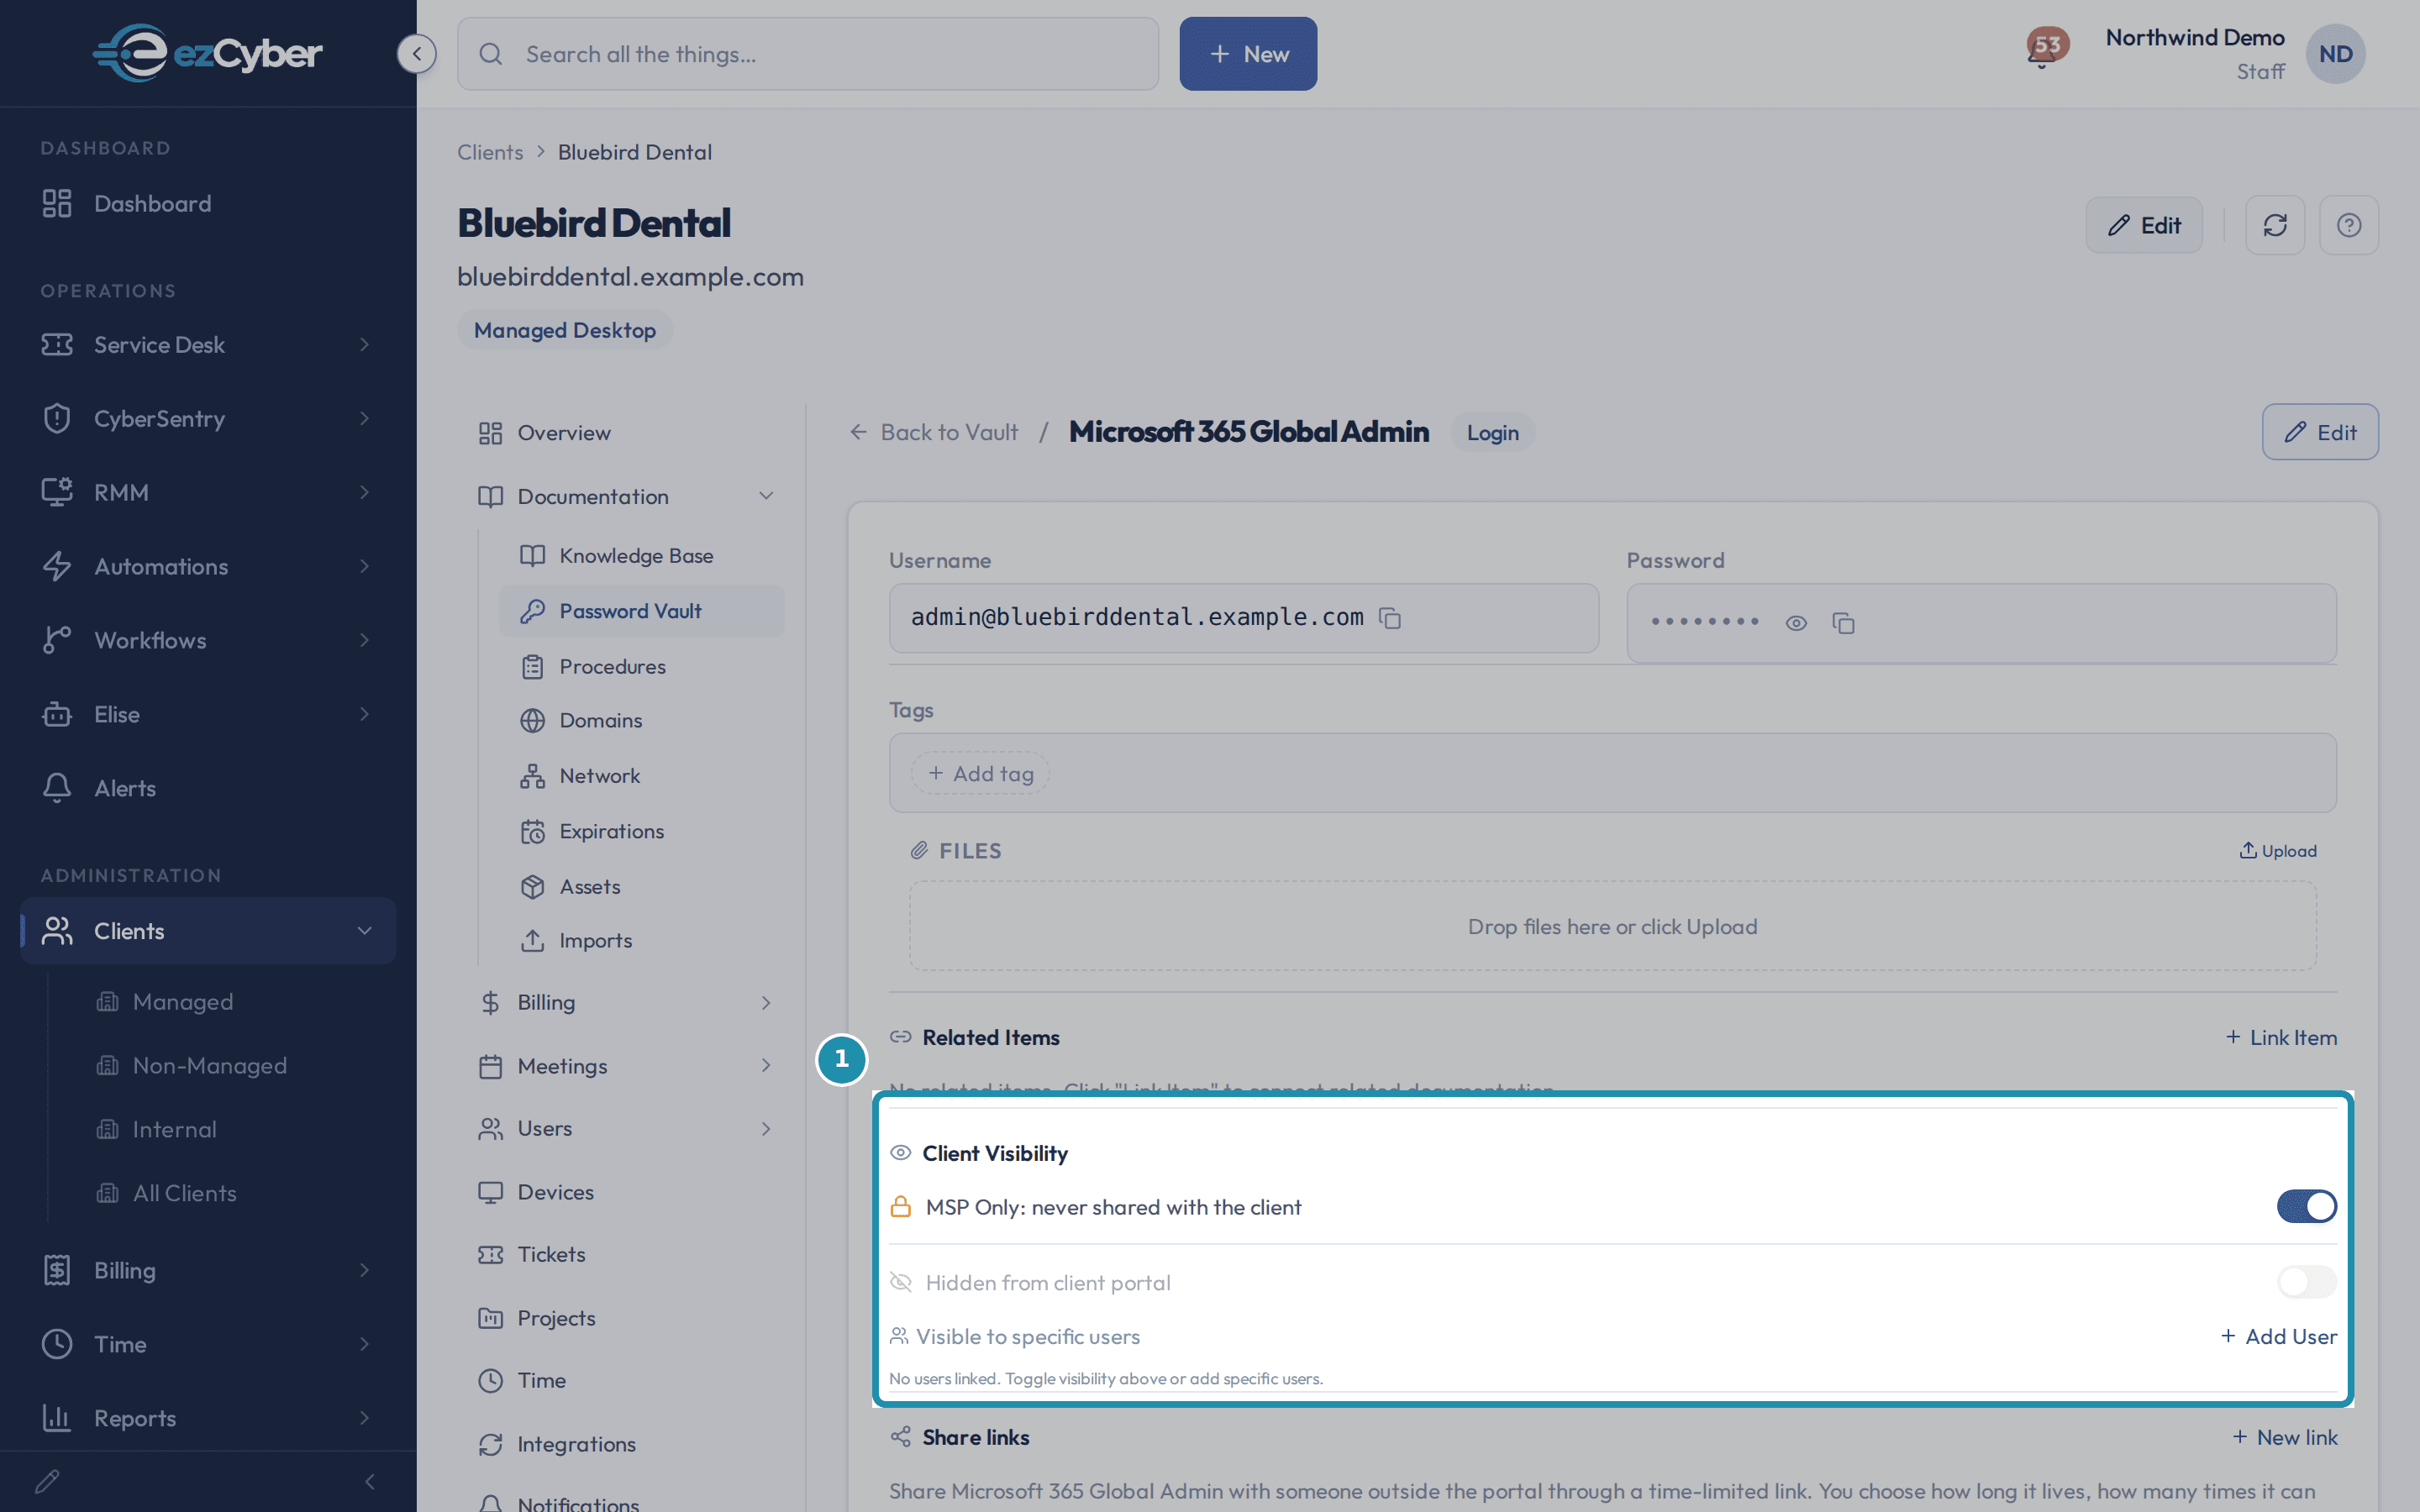This screenshot has height=1512, width=2420.
Task: Expand the client Meetings submenu
Action: point(630,1066)
